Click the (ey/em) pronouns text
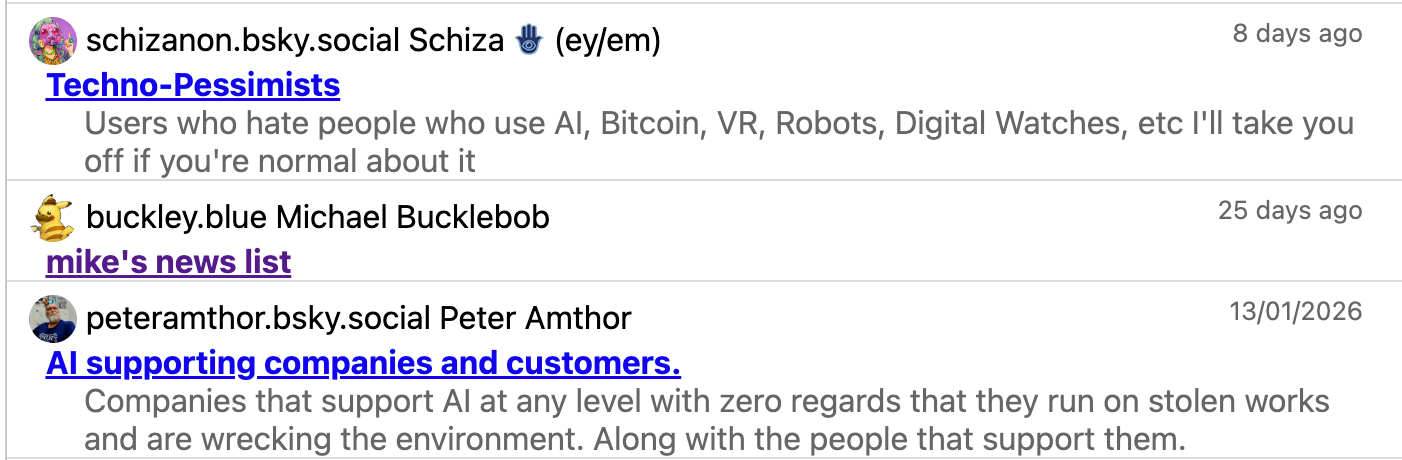The image size is (1402, 460). (608, 41)
